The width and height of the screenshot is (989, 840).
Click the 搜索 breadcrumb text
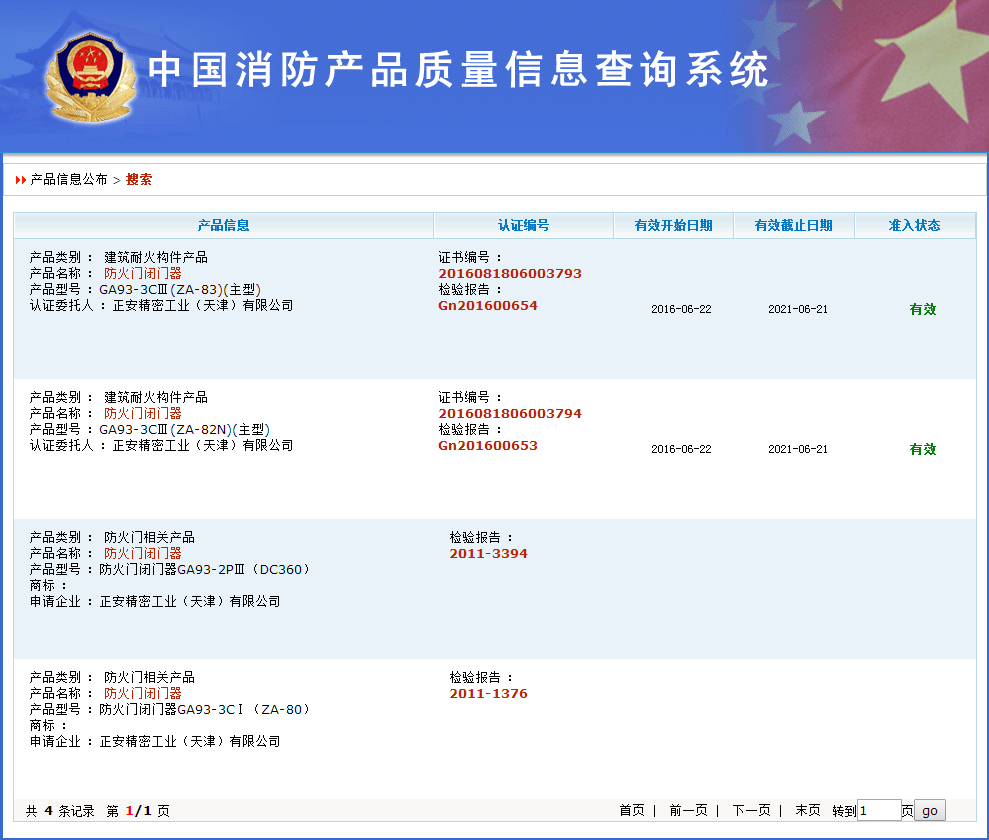coord(139,180)
